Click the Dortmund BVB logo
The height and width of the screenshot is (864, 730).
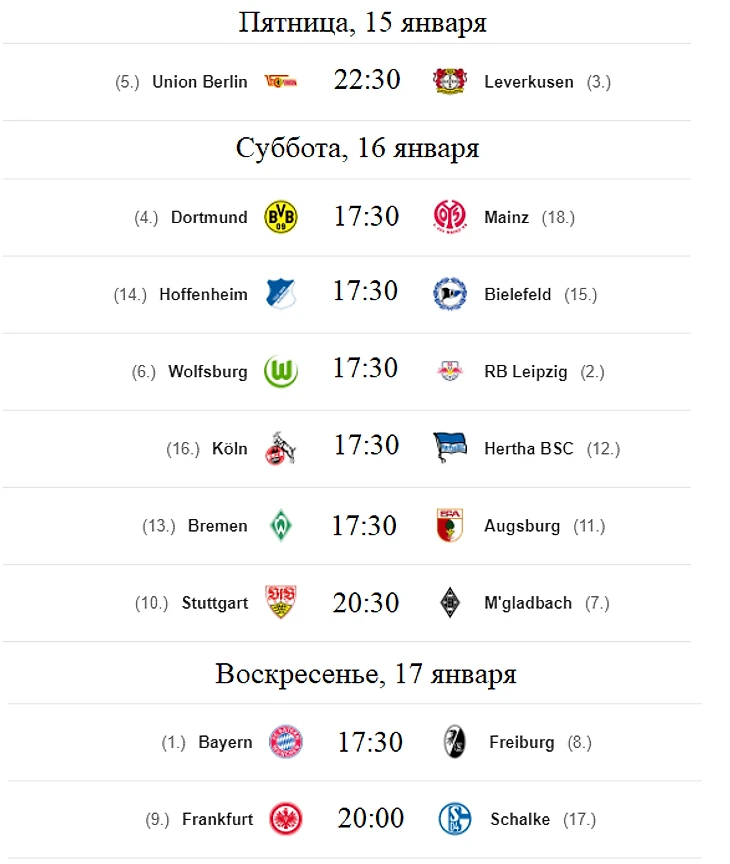pyautogui.click(x=279, y=217)
